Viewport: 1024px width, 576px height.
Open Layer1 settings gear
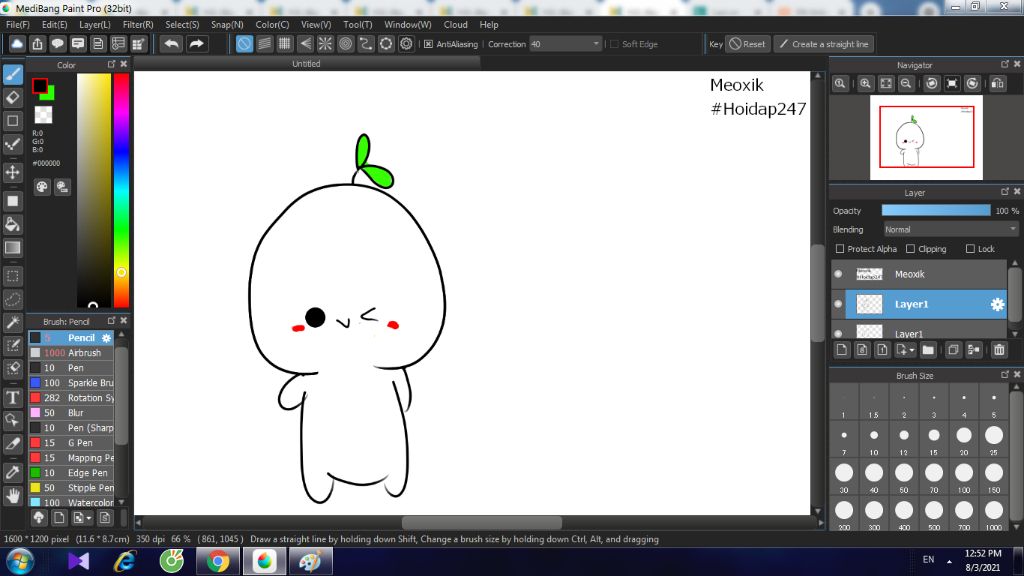coord(997,304)
